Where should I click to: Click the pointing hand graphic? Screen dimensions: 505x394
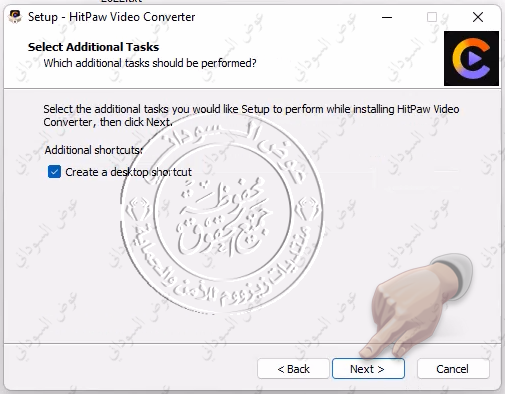pyautogui.click(x=416, y=306)
